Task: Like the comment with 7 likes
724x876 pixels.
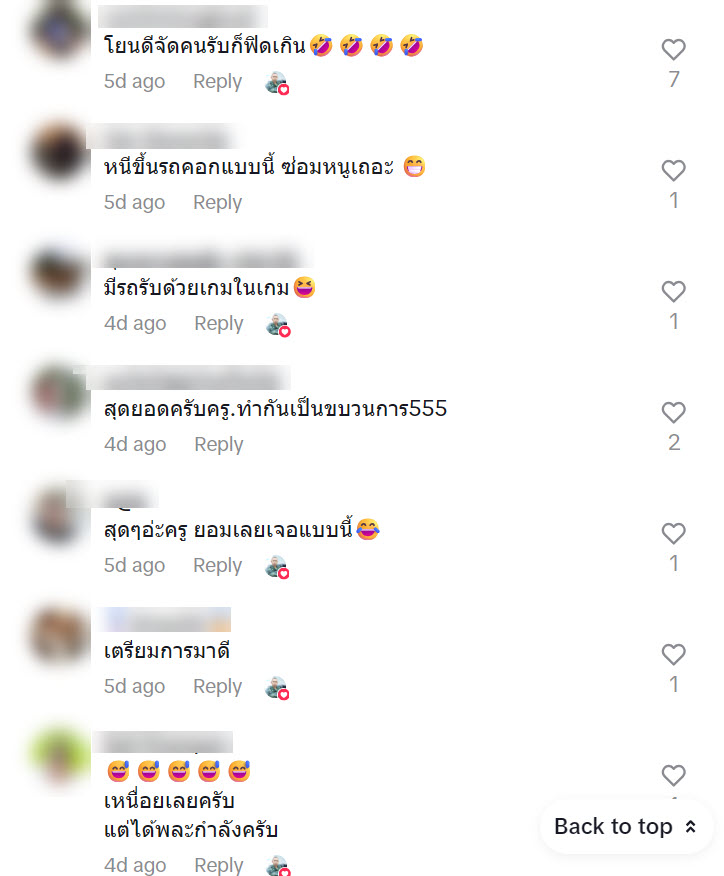Action: coord(673,49)
